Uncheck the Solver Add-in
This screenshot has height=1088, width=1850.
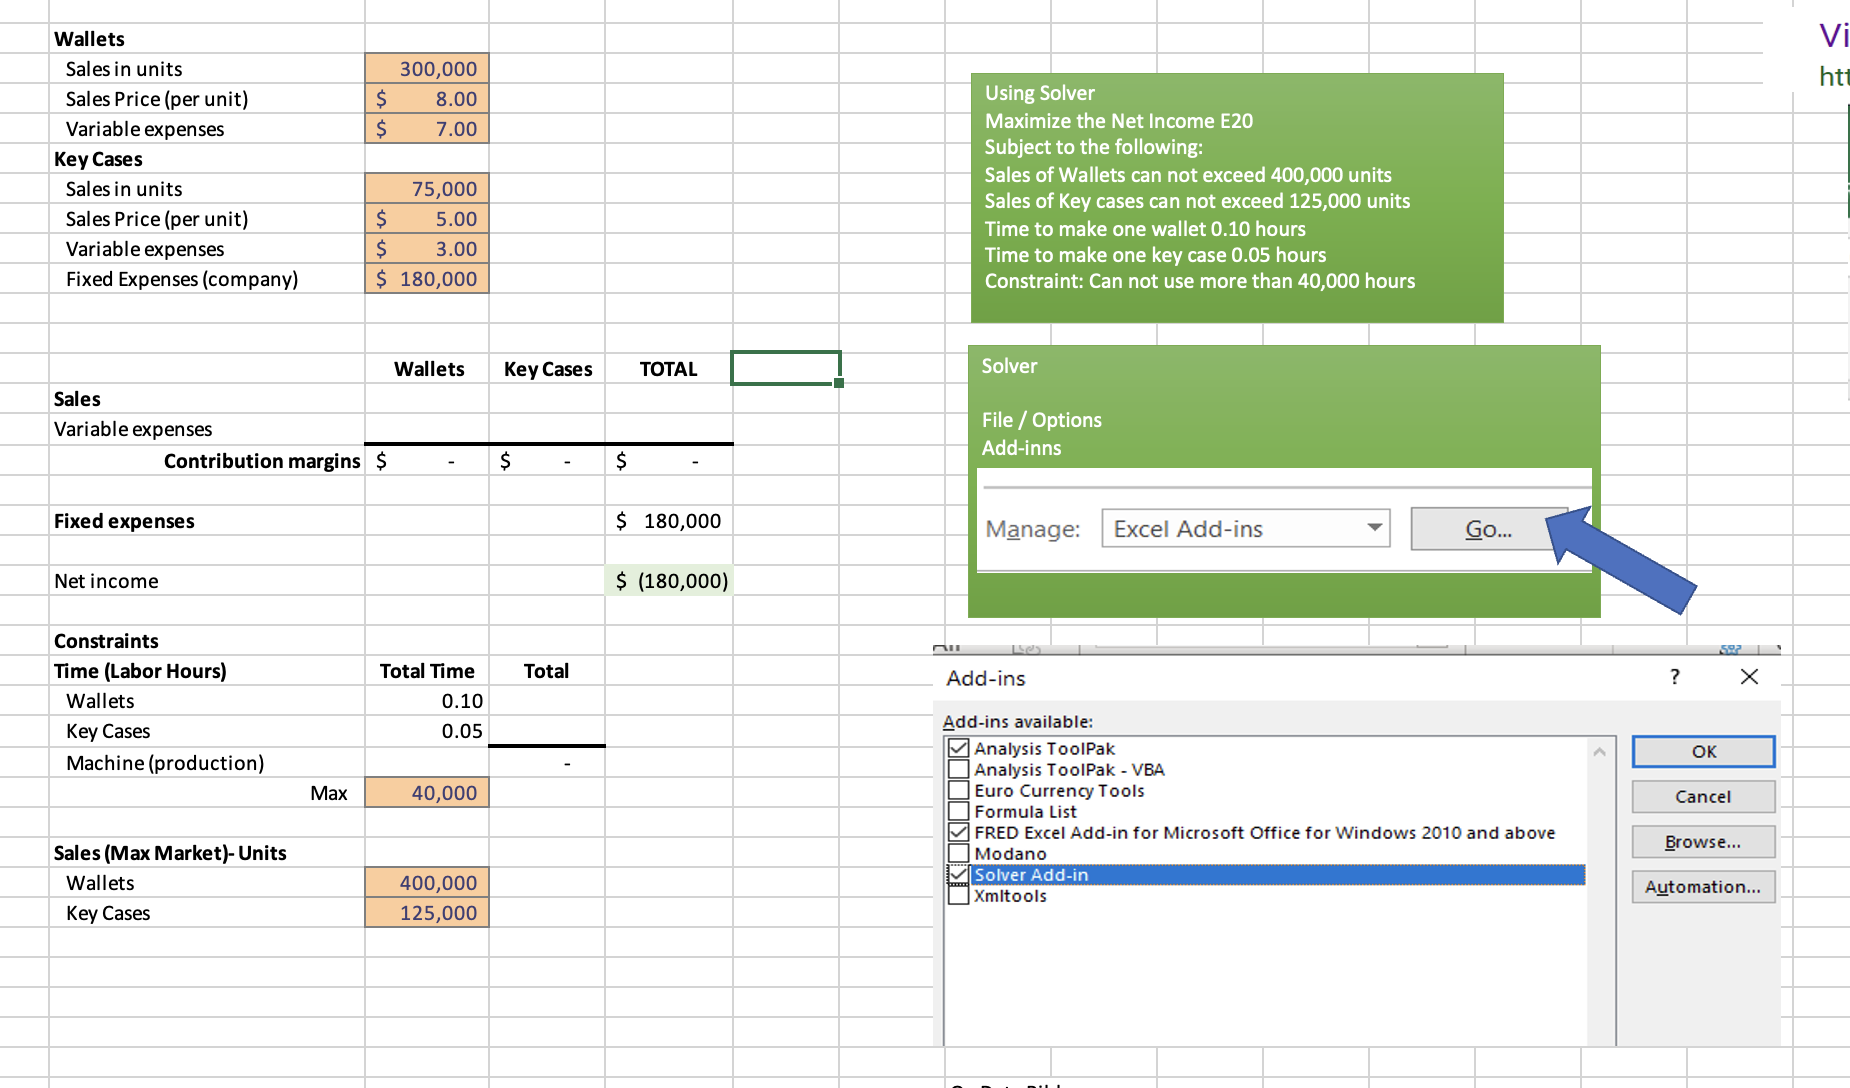coord(958,874)
